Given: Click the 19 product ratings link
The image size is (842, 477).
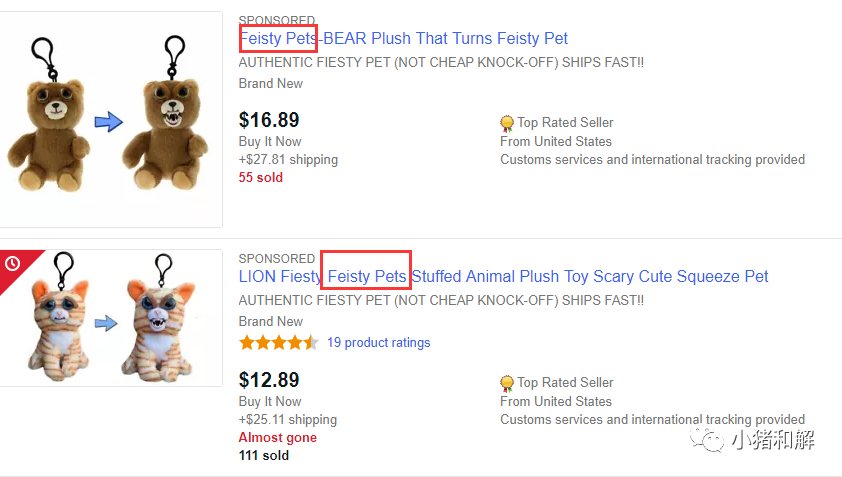Looking at the screenshot, I should coord(378,342).
